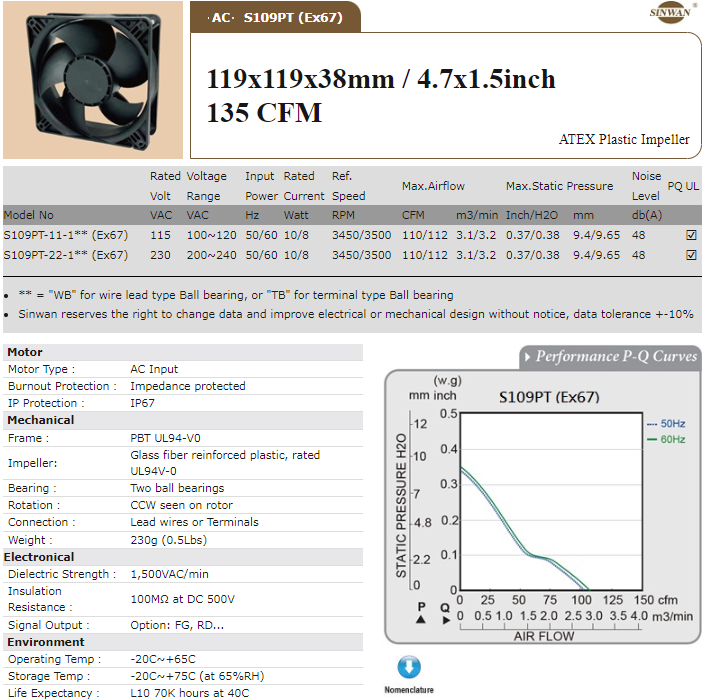Click model S109PT-11-1** (Ex67) row

click(66, 235)
